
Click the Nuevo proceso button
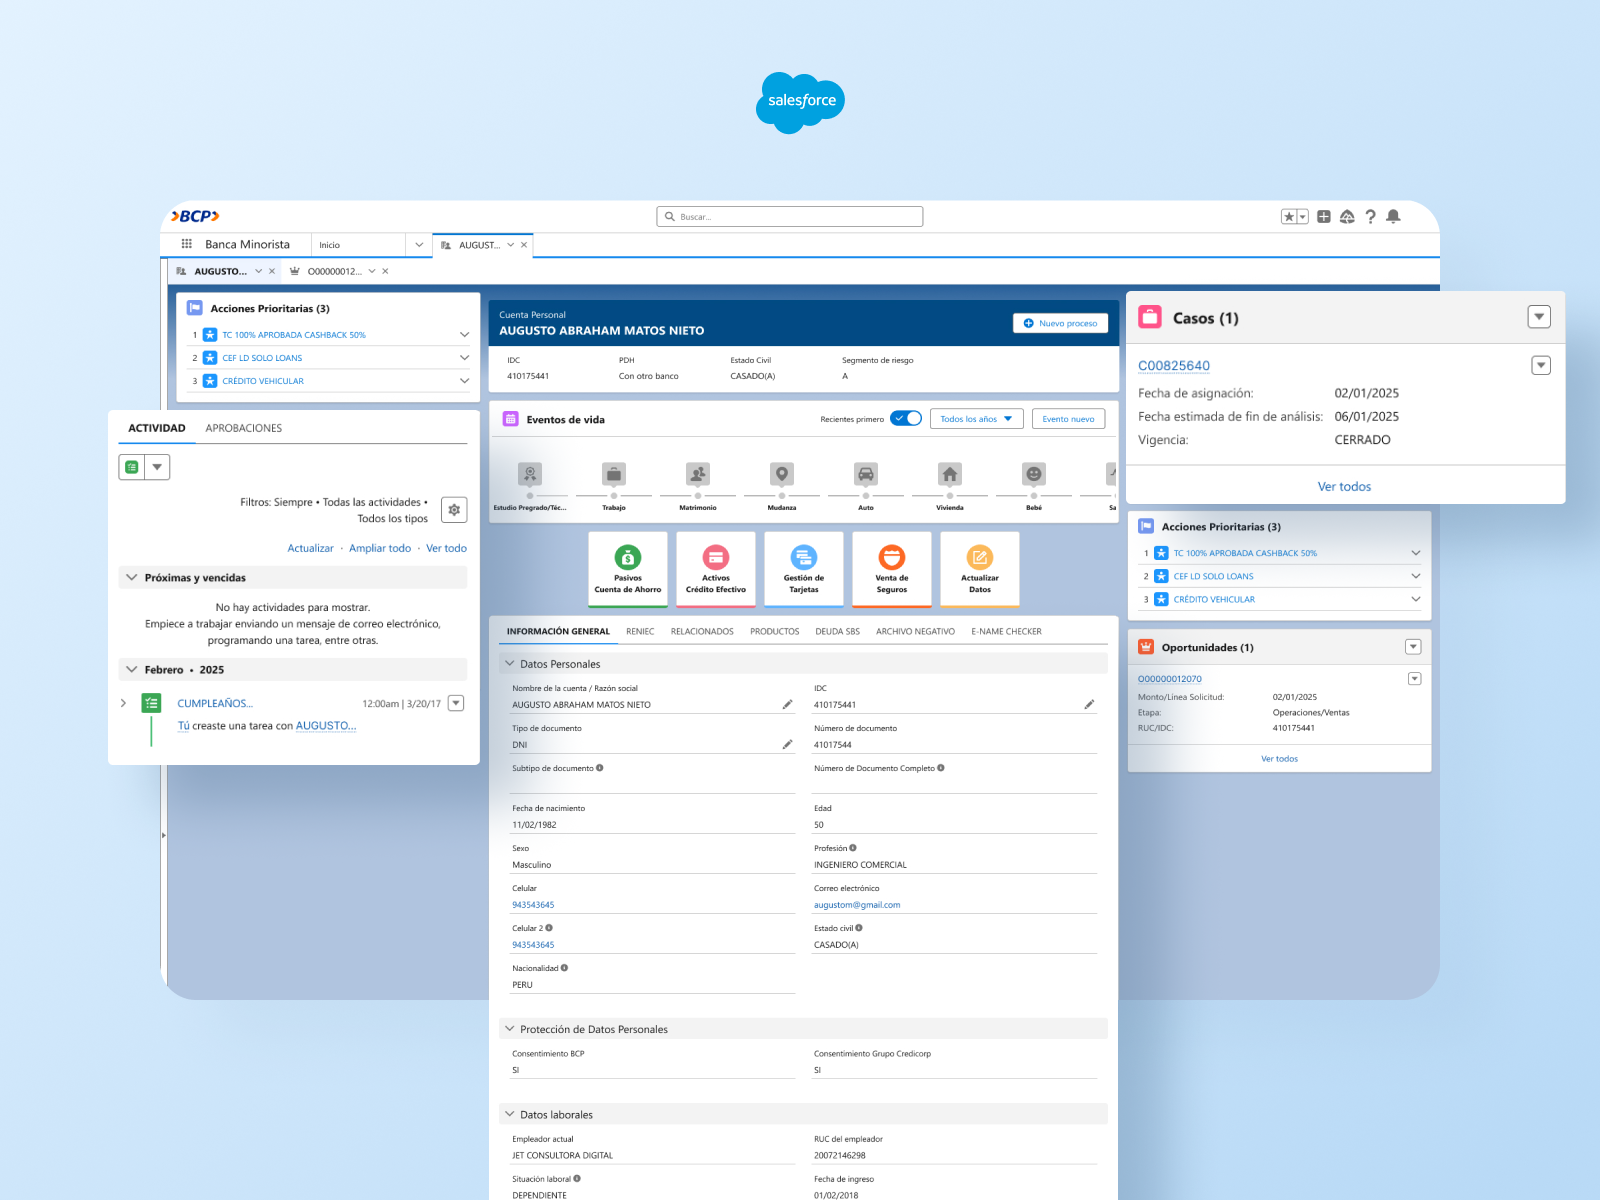click(1060, 323)
